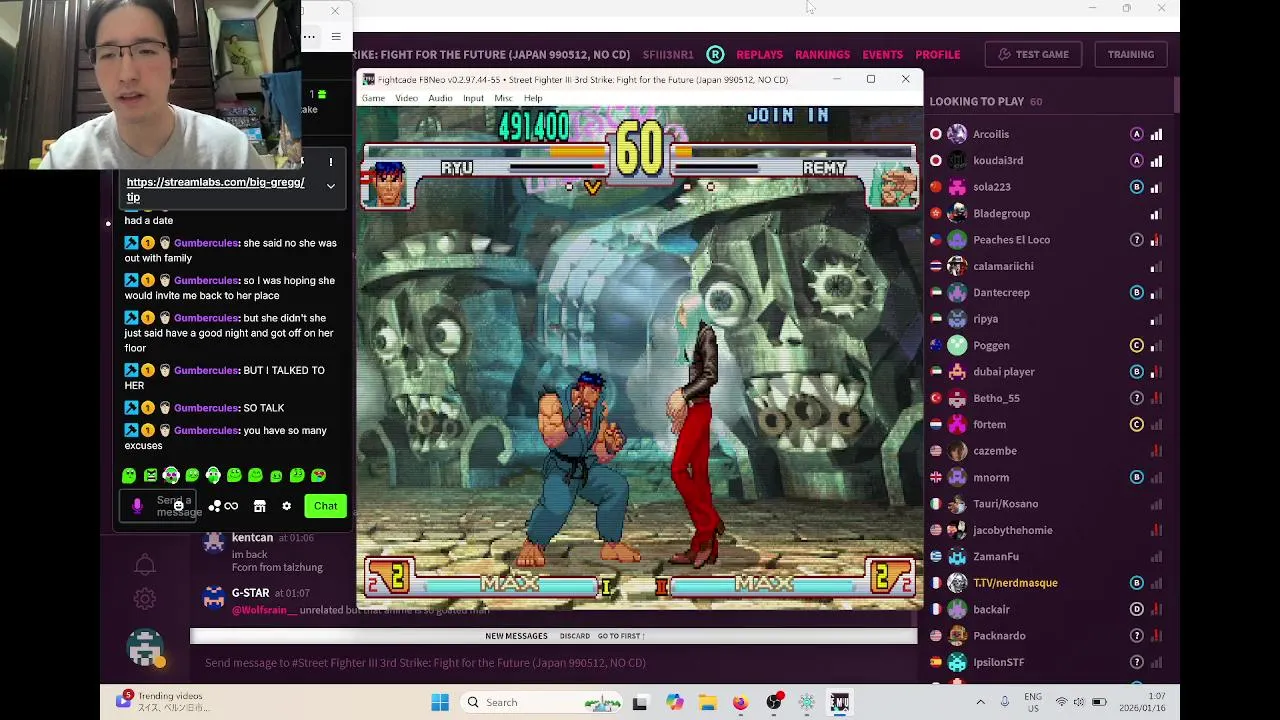
Task: Click the taskbar Search box
Action: pyautogui.click(x=542, y=702)
